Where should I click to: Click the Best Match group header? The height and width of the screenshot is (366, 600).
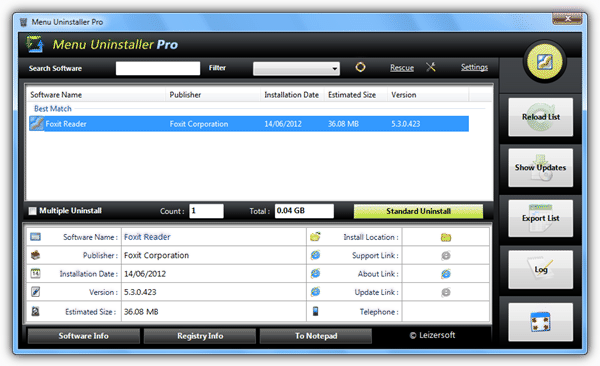tap(53, 109)
